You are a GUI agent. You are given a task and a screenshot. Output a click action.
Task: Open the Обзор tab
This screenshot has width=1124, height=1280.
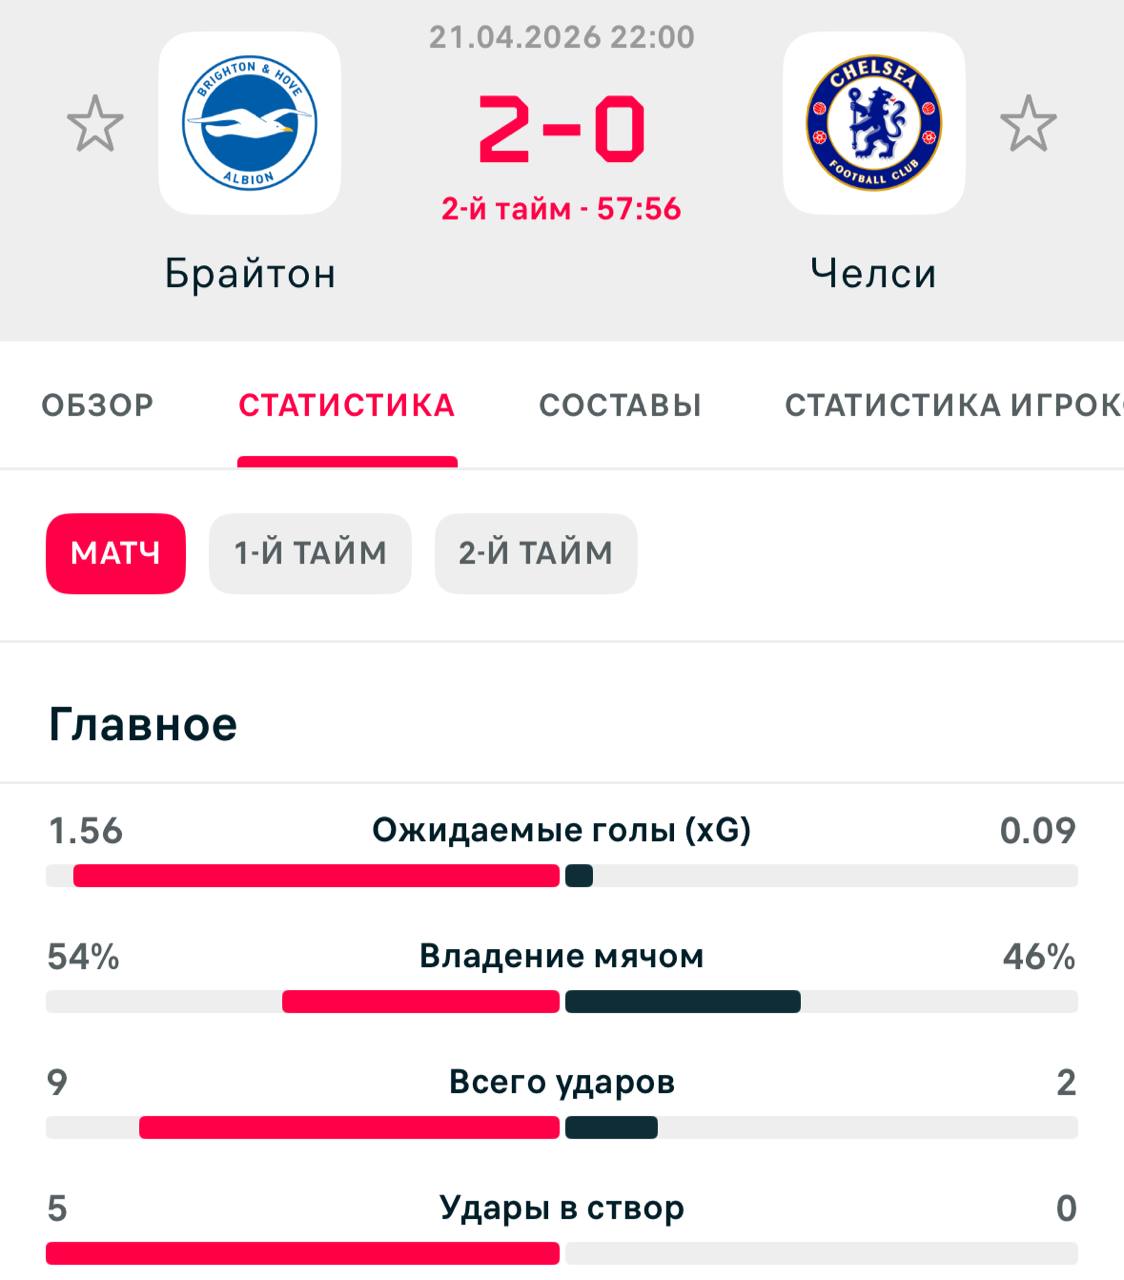[x=98, y=405]
